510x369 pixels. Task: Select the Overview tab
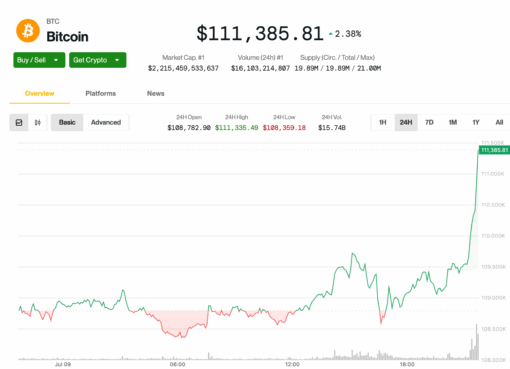39,93
